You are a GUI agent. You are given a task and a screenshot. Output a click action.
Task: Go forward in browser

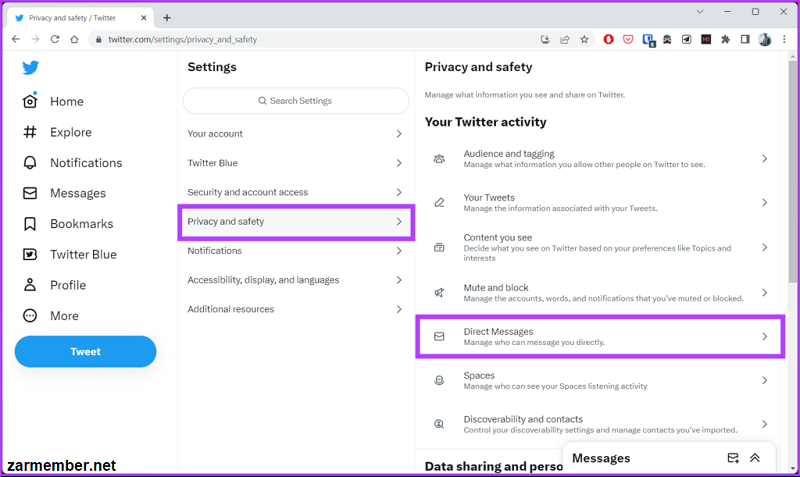coord(35,39)
